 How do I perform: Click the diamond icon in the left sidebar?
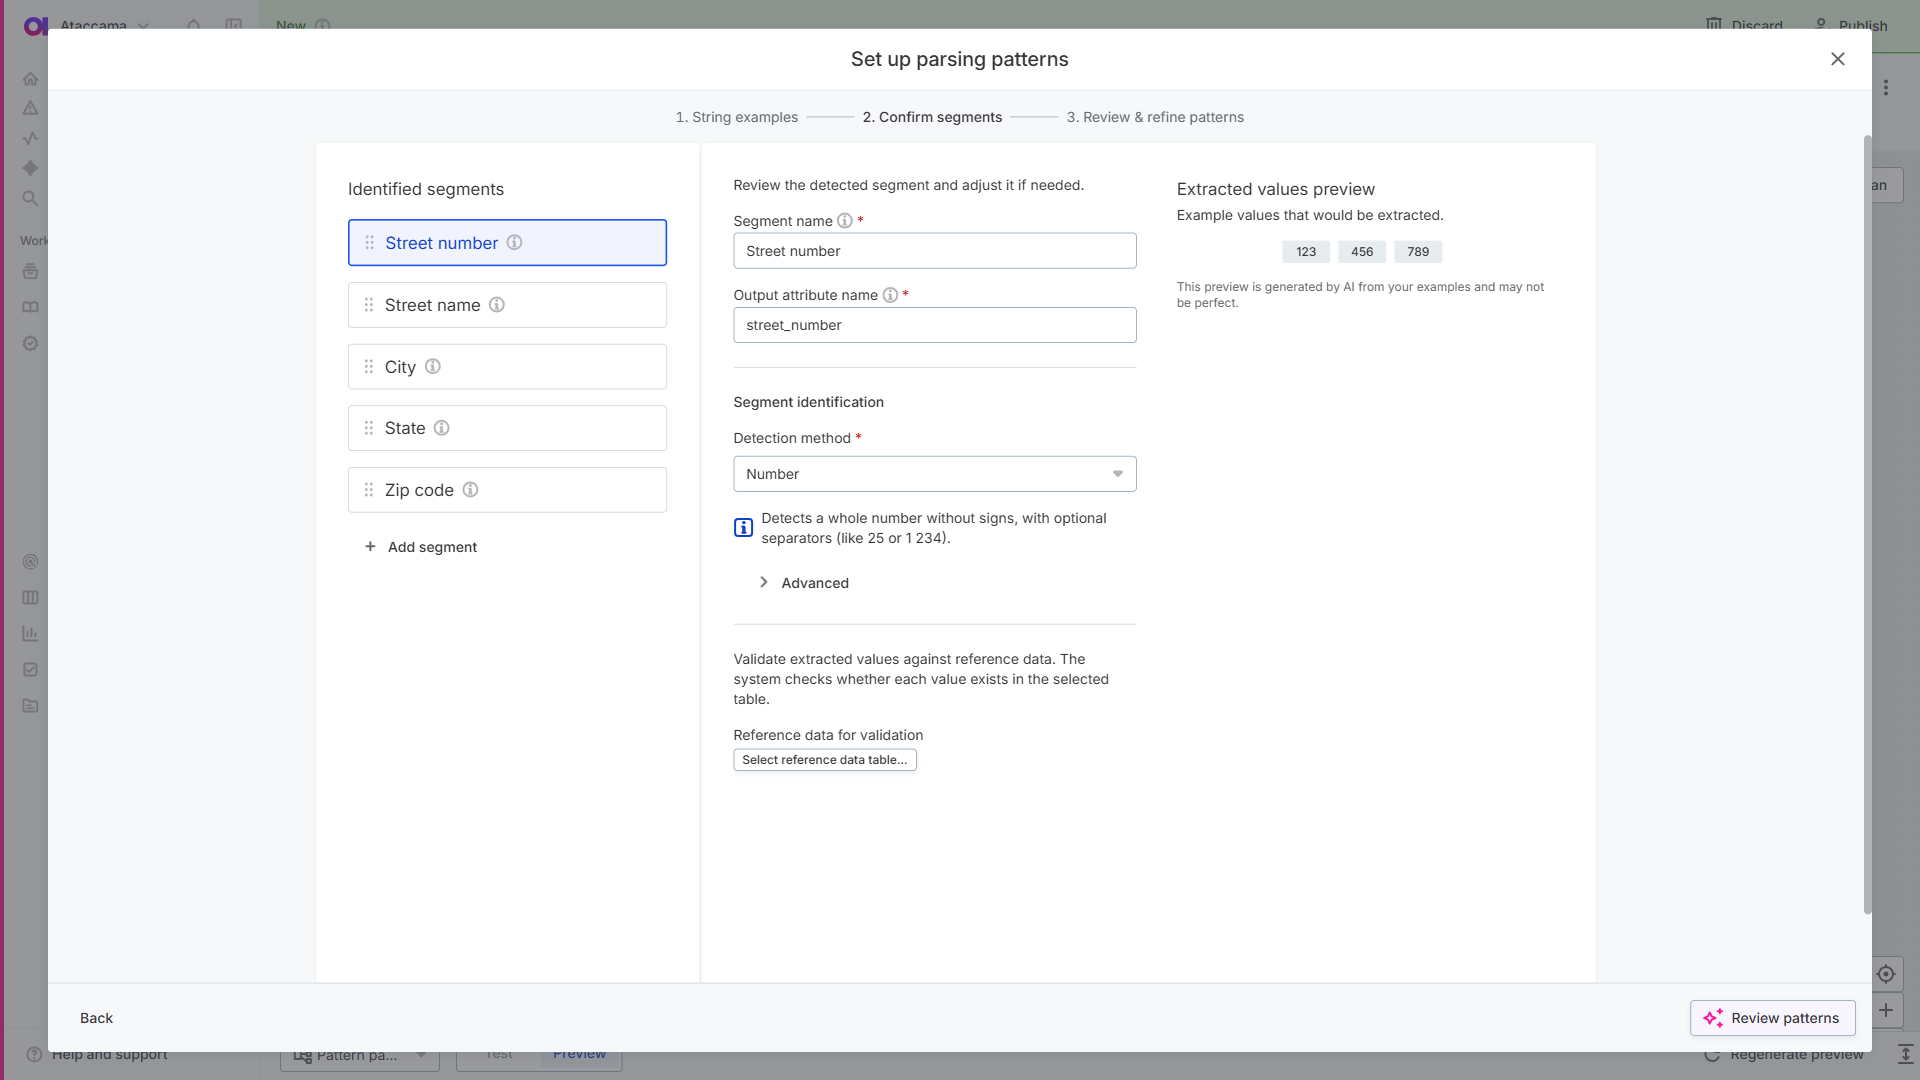30,168
